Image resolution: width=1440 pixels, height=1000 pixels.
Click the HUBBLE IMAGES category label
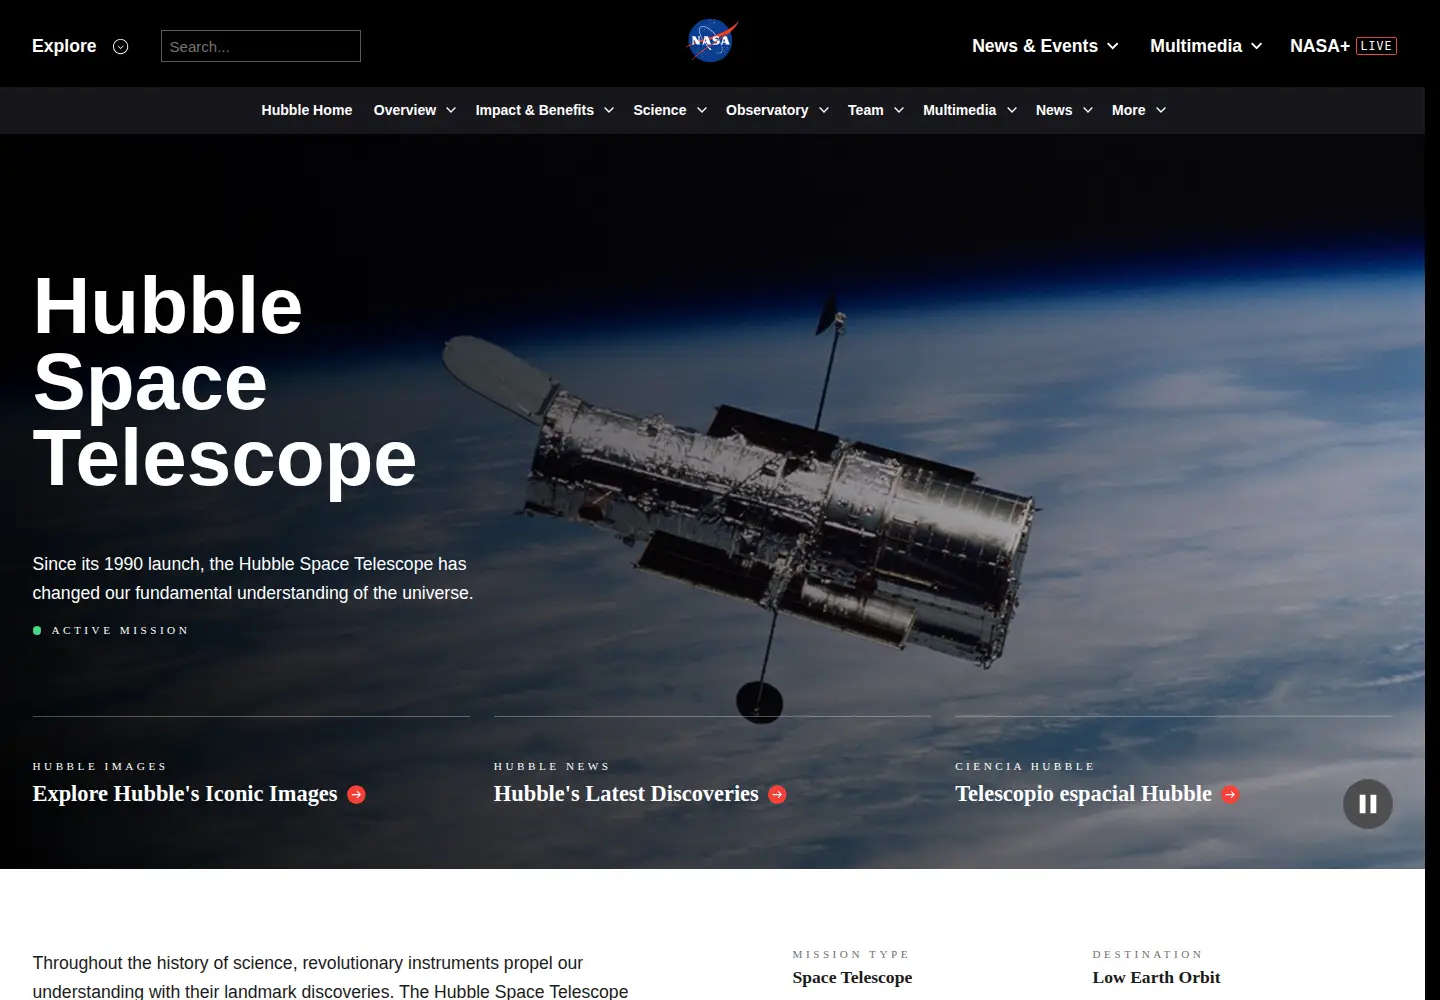pyautogui.click(x=100, y=767)
